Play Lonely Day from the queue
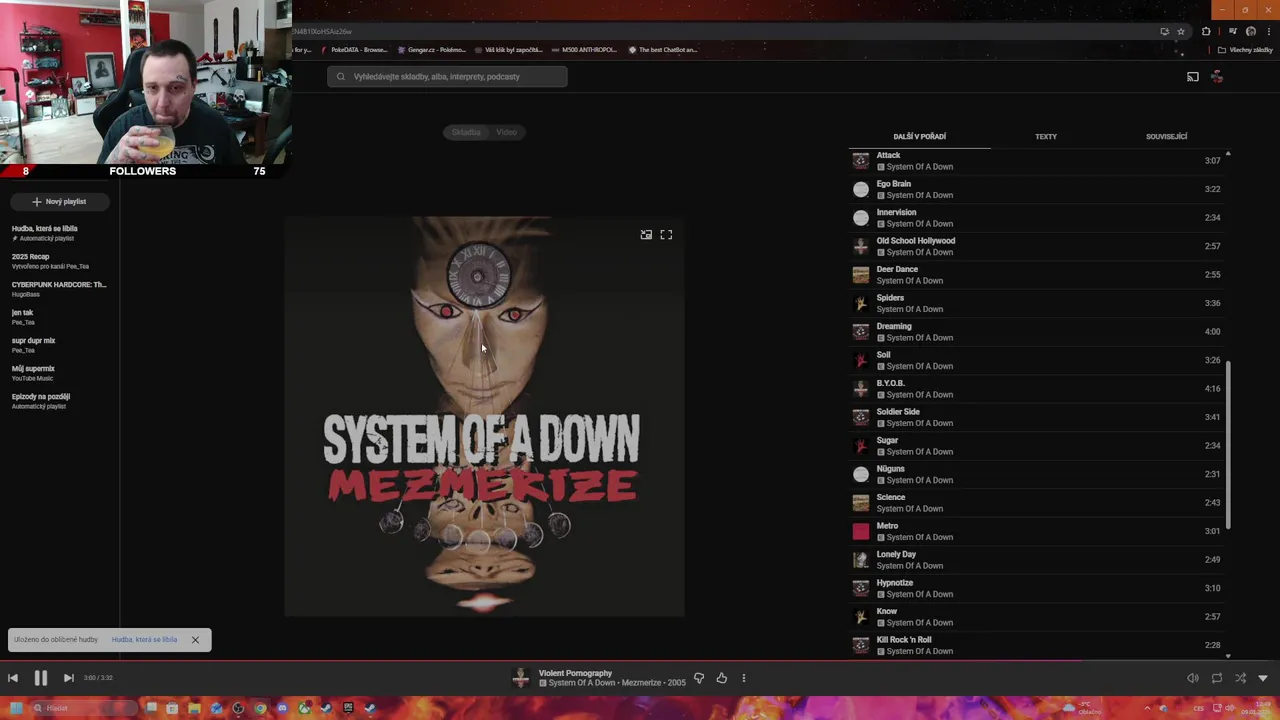The width and height of the screenshot is (1280, 720). (1038, 560)
